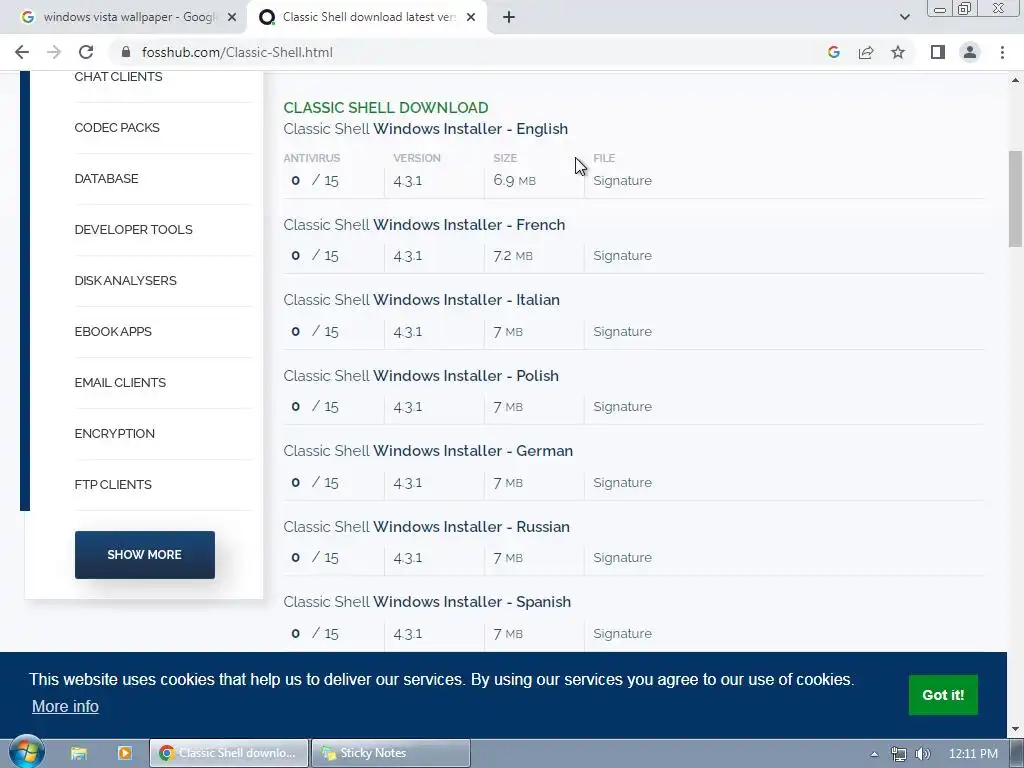Share this page via share icon
1024x768 pixels.
click(866, 52)
